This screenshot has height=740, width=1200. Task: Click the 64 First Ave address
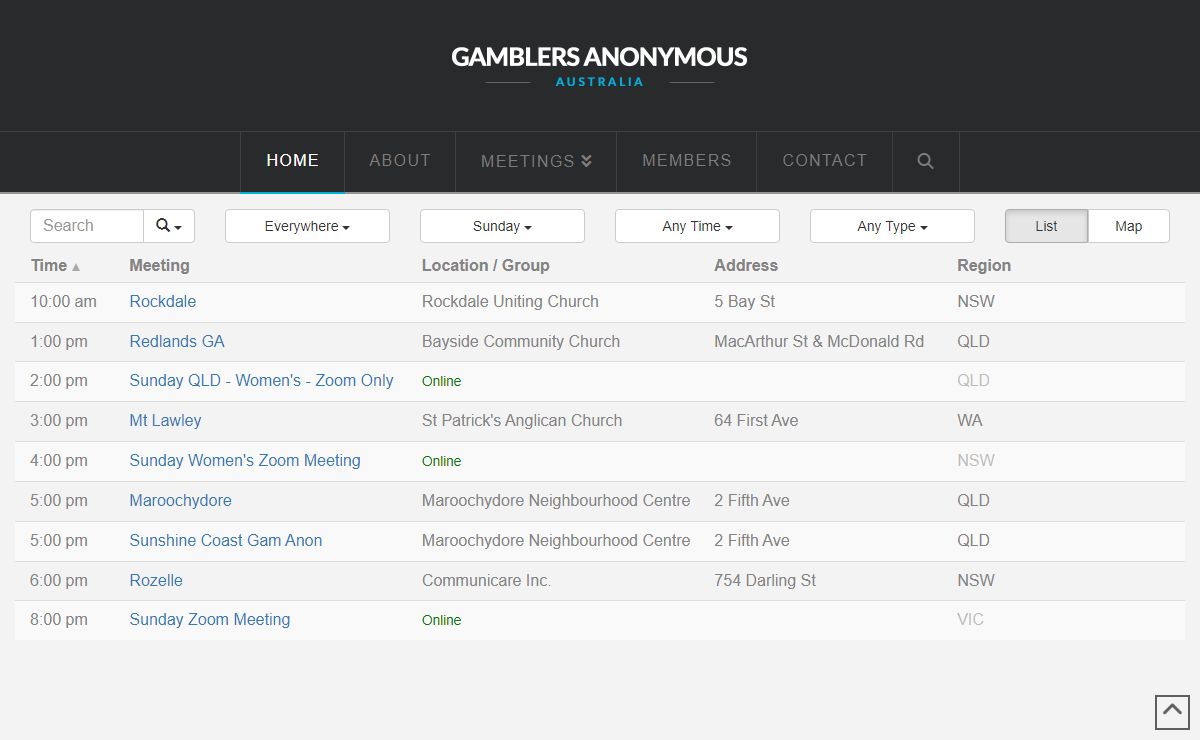click(756, 420)
